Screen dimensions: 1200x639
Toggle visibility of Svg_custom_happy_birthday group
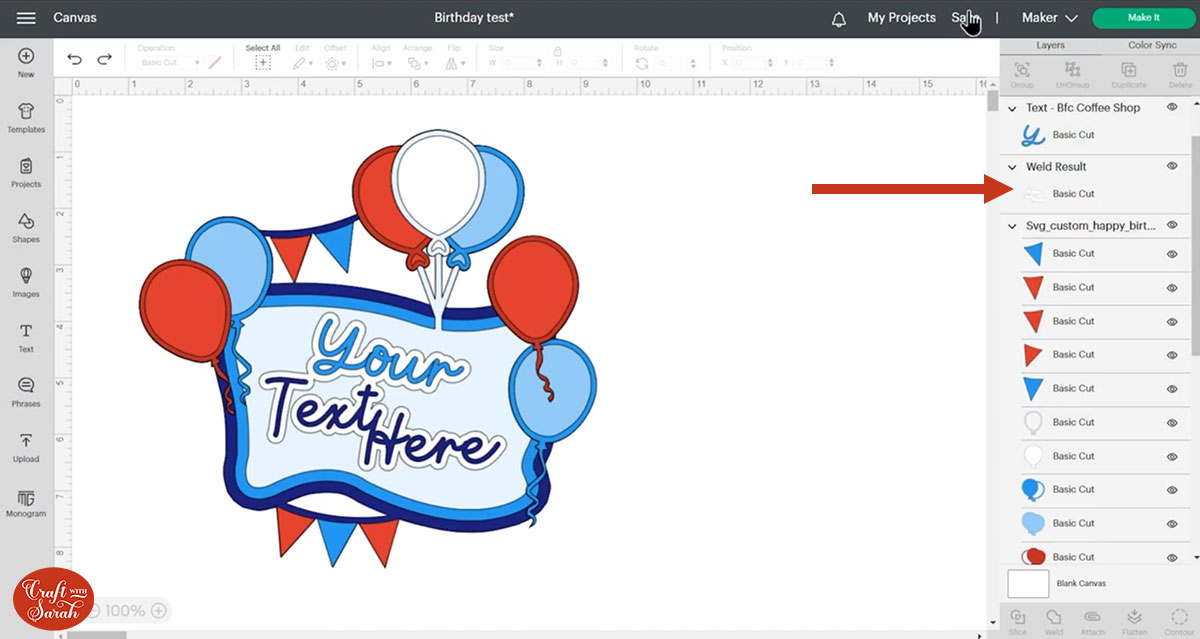tap(1172, 225)
